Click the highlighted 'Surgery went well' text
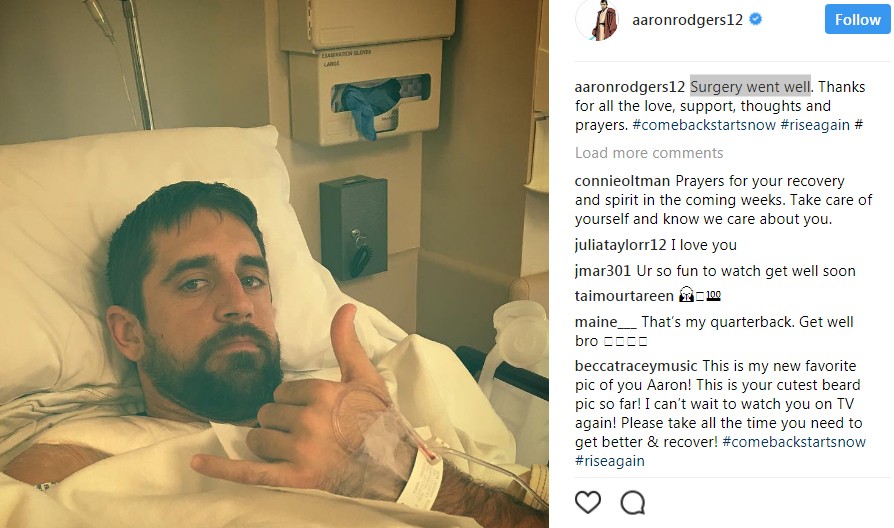This screenshot has height=528, width=894. [750, 87]
